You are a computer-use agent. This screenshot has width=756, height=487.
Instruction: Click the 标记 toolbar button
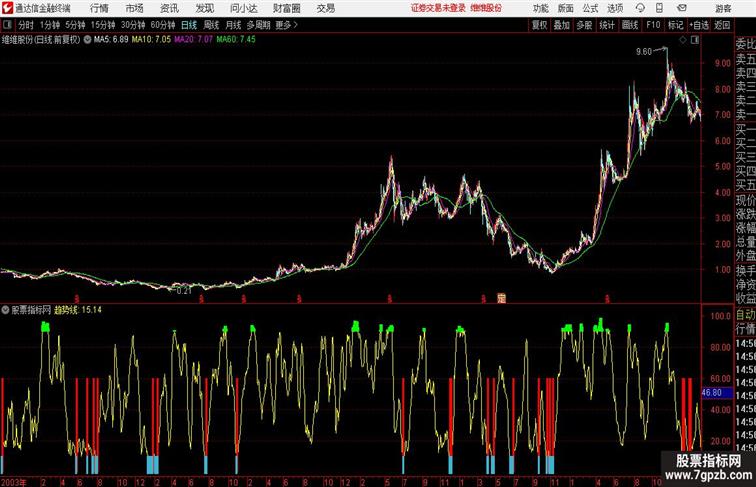tap(675, 25)
